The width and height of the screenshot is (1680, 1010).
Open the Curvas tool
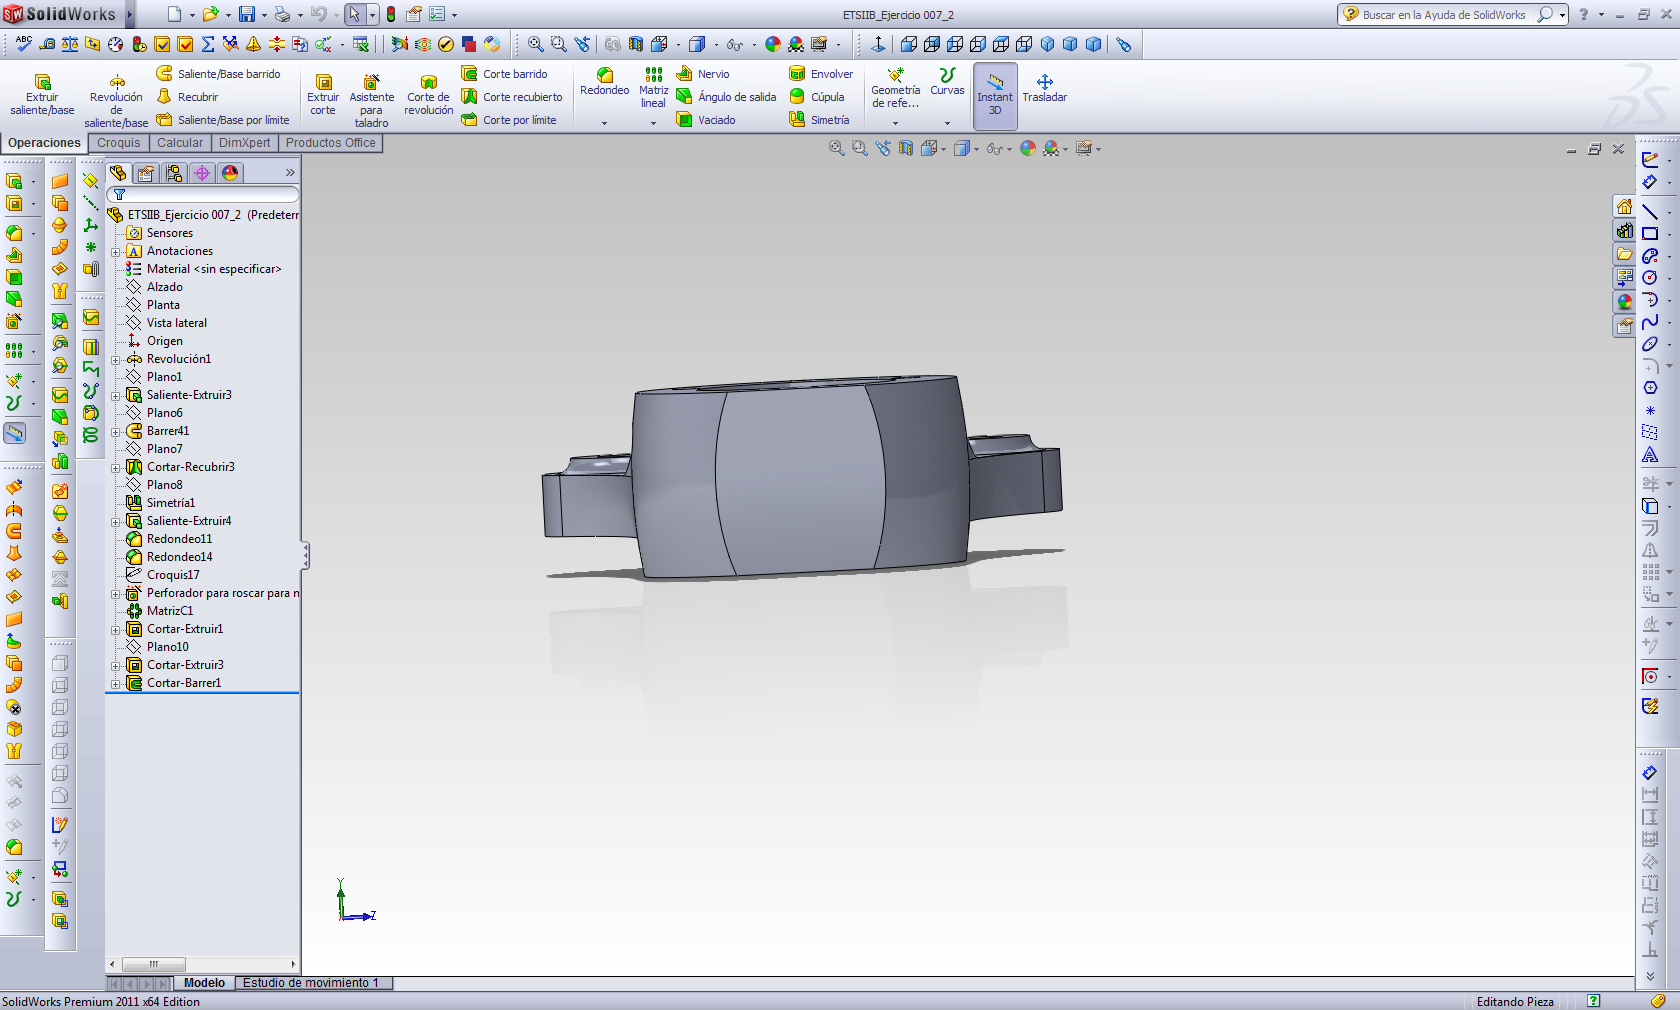(947, 82)
